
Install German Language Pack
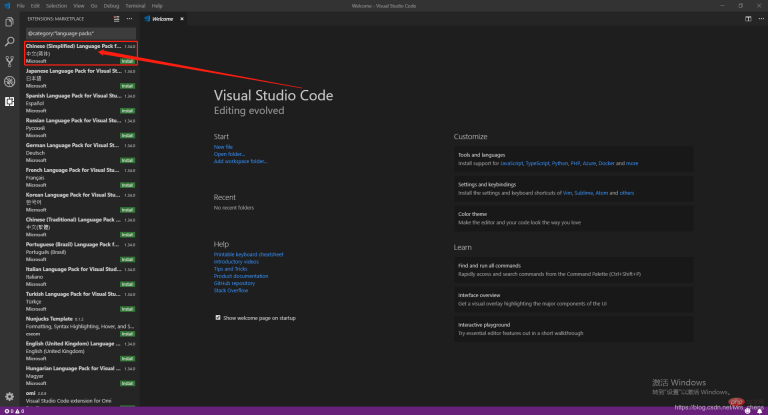click(x=127, y=160)
